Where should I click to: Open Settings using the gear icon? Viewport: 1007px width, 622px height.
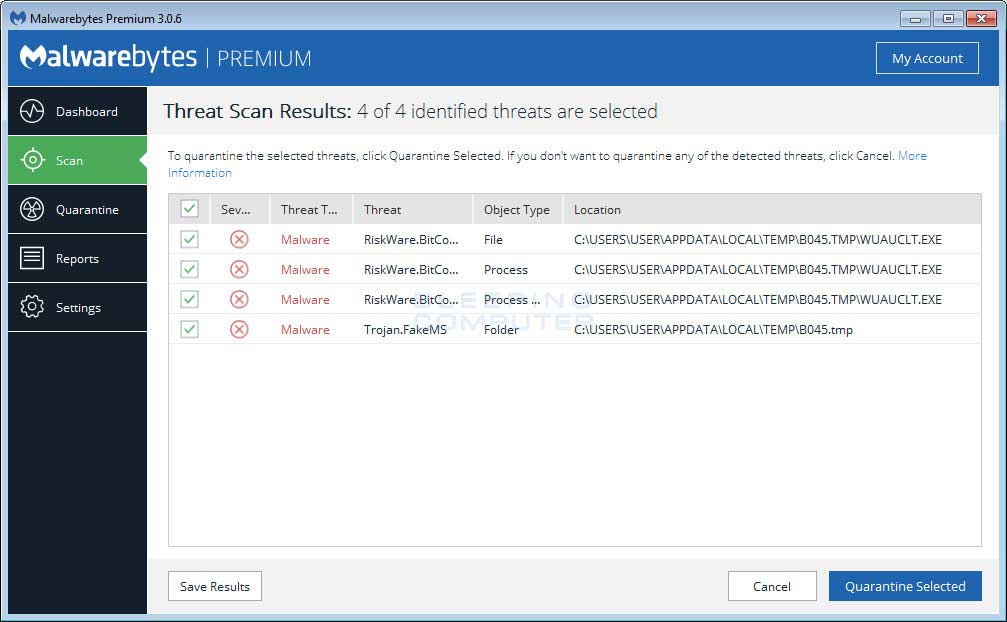tap(31, 307)
